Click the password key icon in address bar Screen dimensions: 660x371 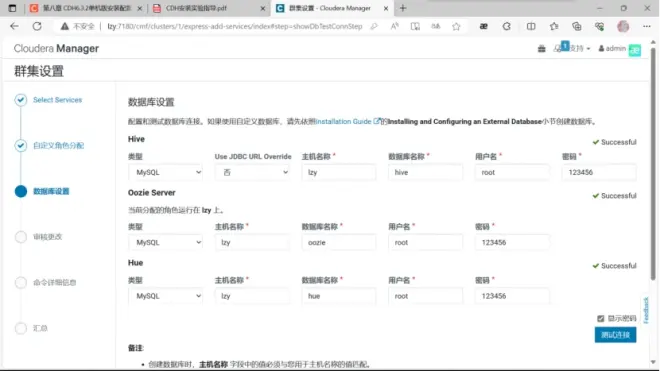pos(374,26)
